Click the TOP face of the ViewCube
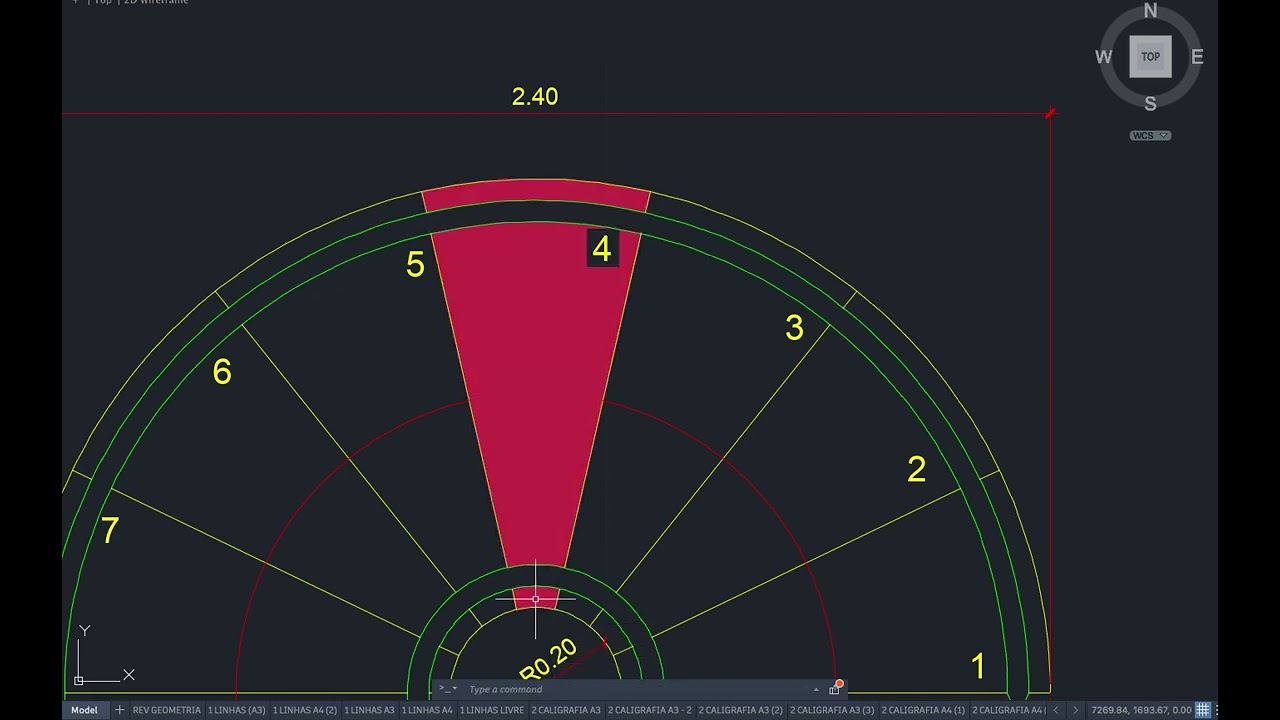 (1150, 57)
